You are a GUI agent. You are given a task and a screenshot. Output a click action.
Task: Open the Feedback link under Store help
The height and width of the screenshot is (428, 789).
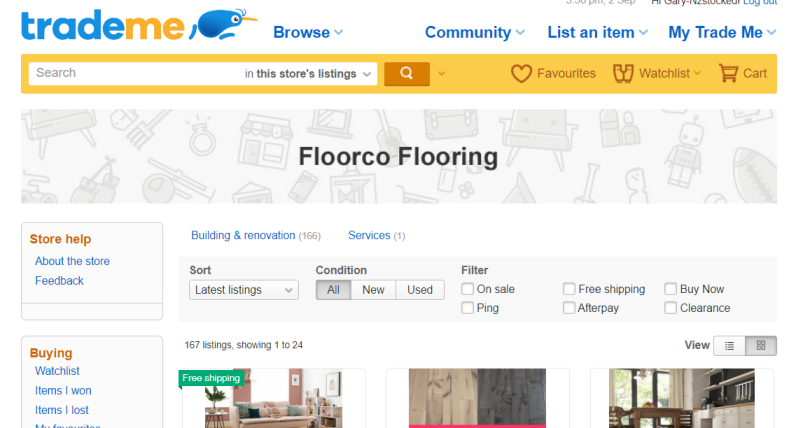59,281
